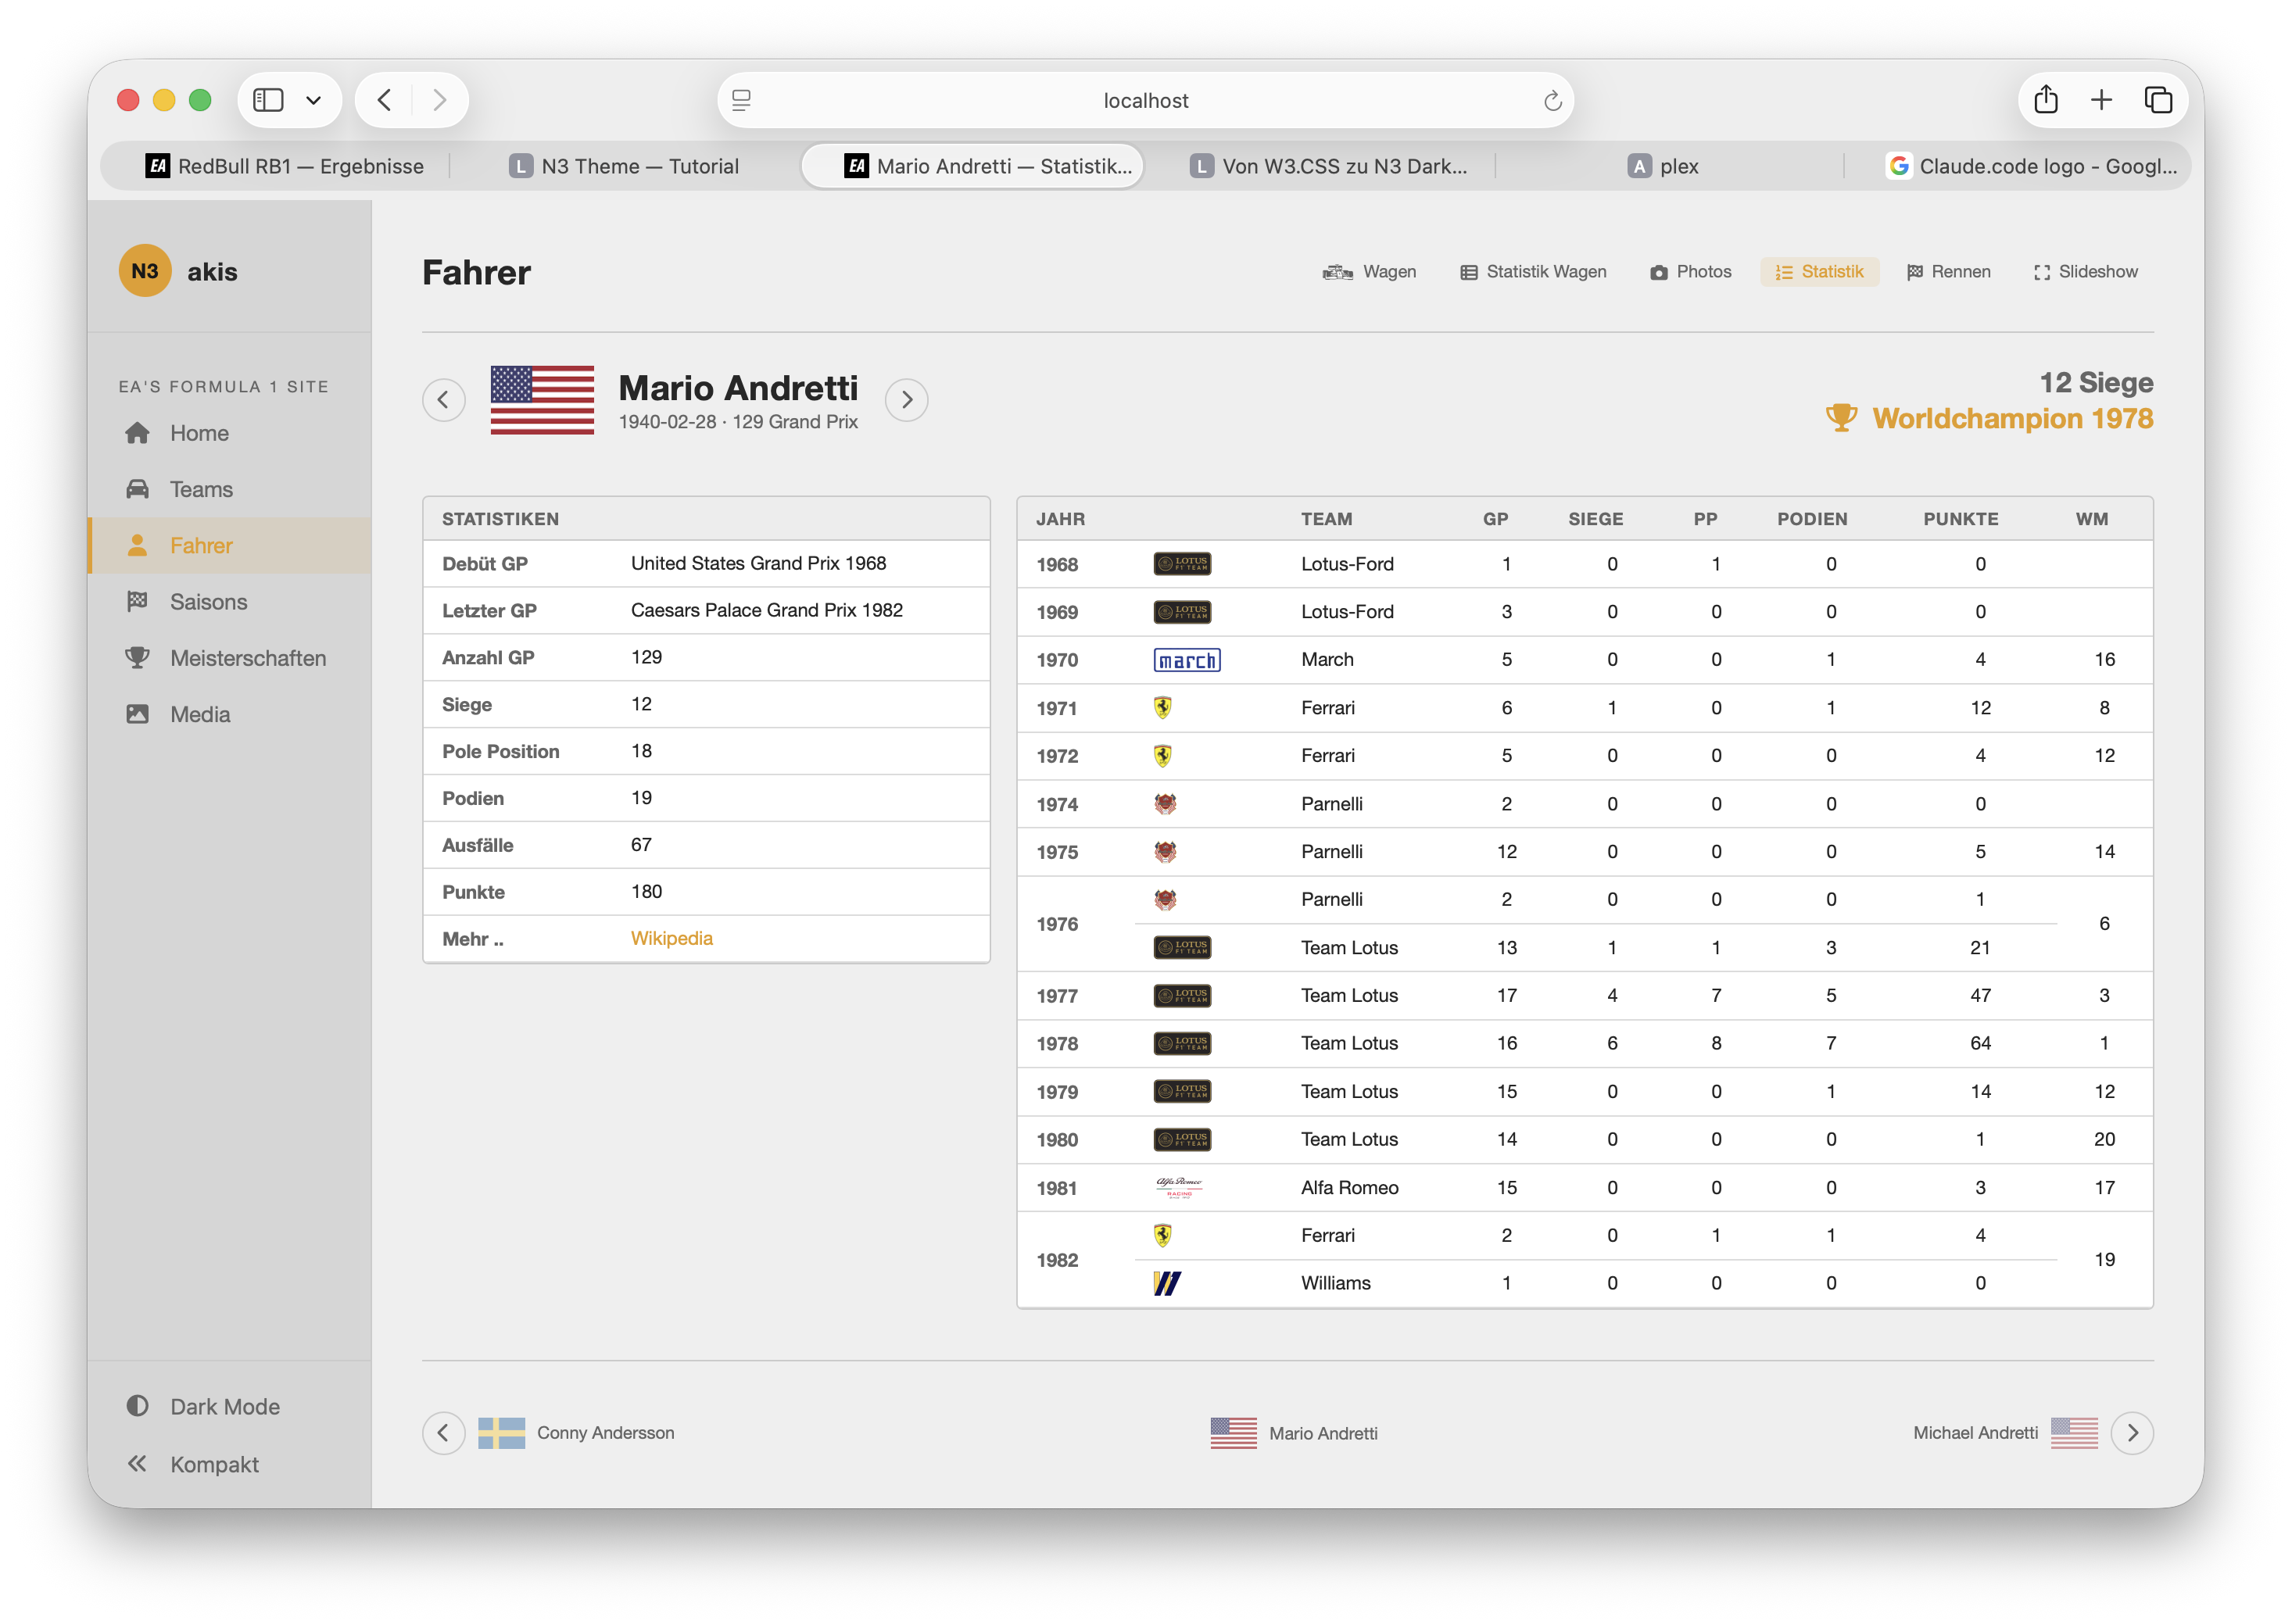Click the Ausfälle value 67

pyautogui.click(x=641, y=845)
